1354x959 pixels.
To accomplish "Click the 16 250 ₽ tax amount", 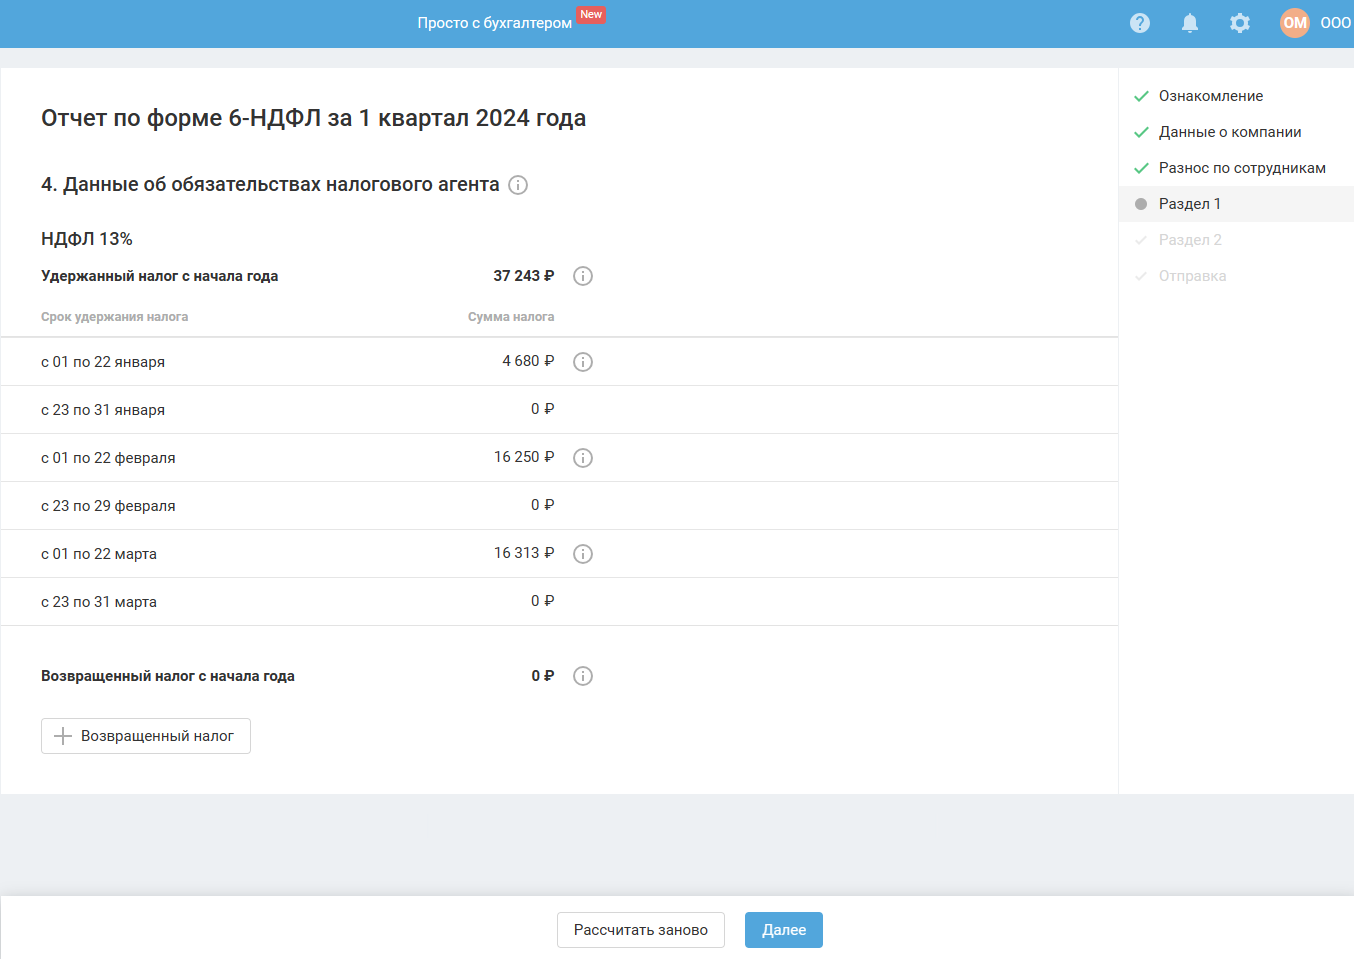I will tap(524, 457).
